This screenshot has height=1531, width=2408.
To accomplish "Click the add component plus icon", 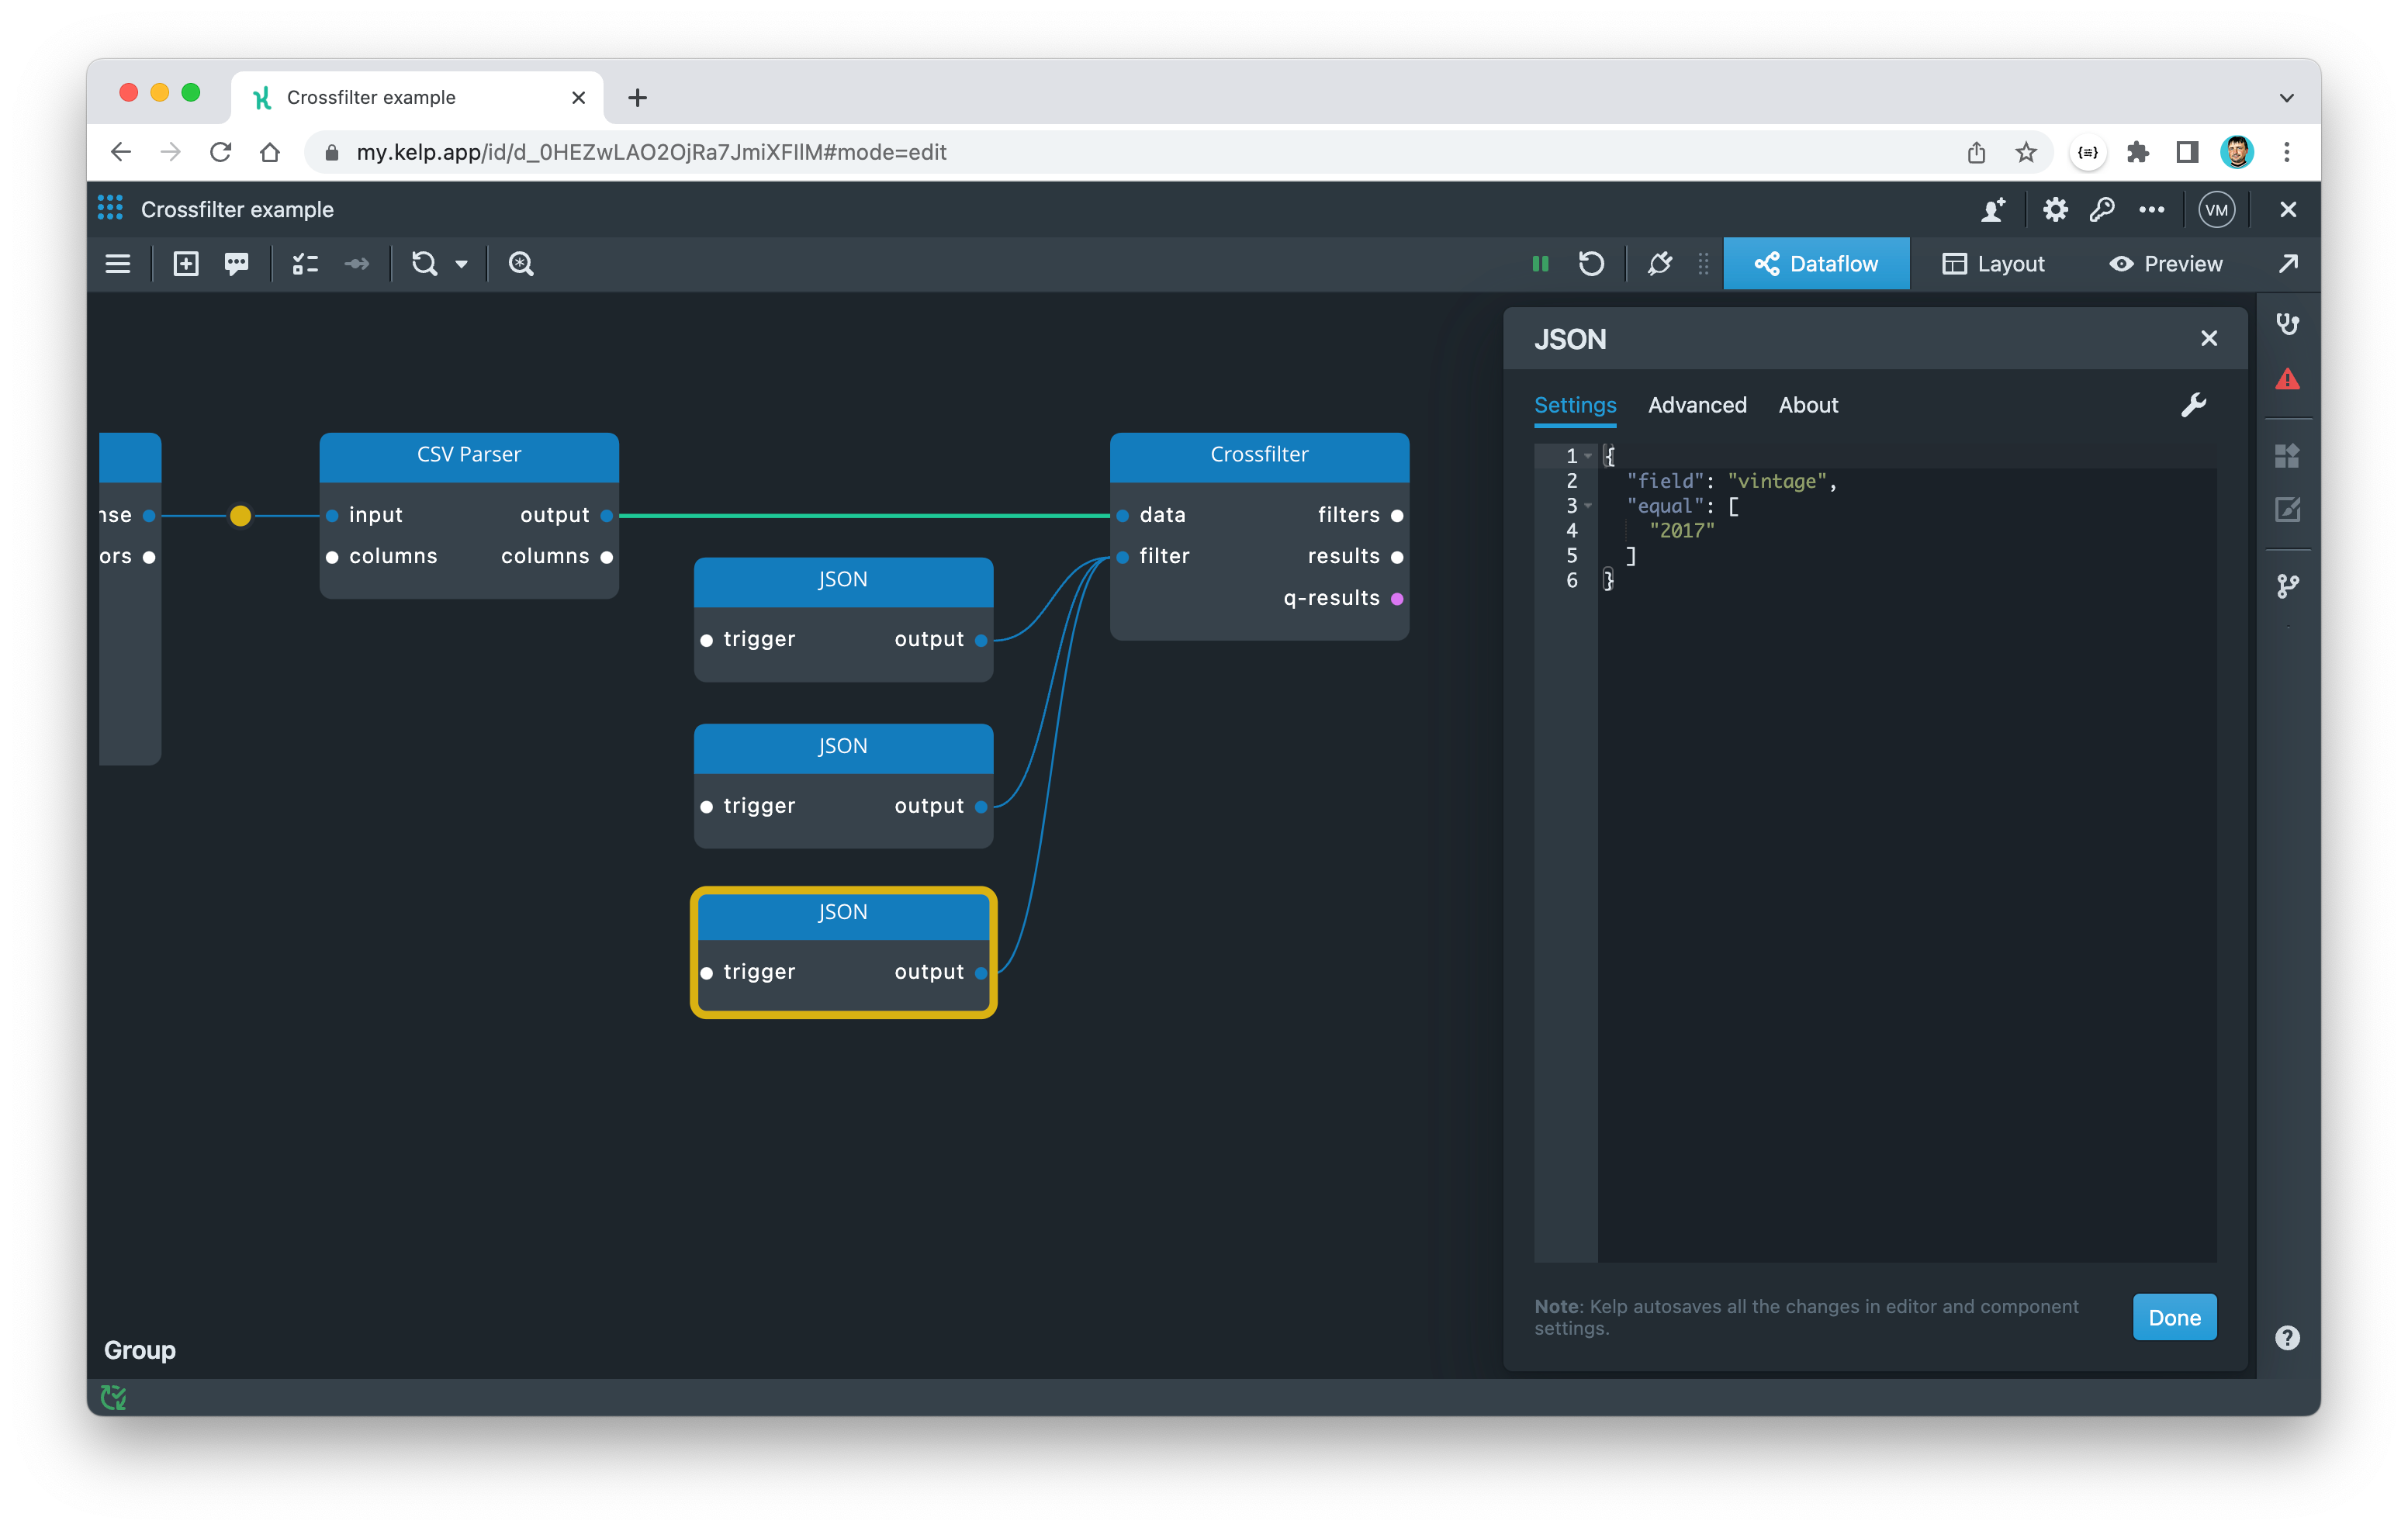I will click(x=186, y=264).
